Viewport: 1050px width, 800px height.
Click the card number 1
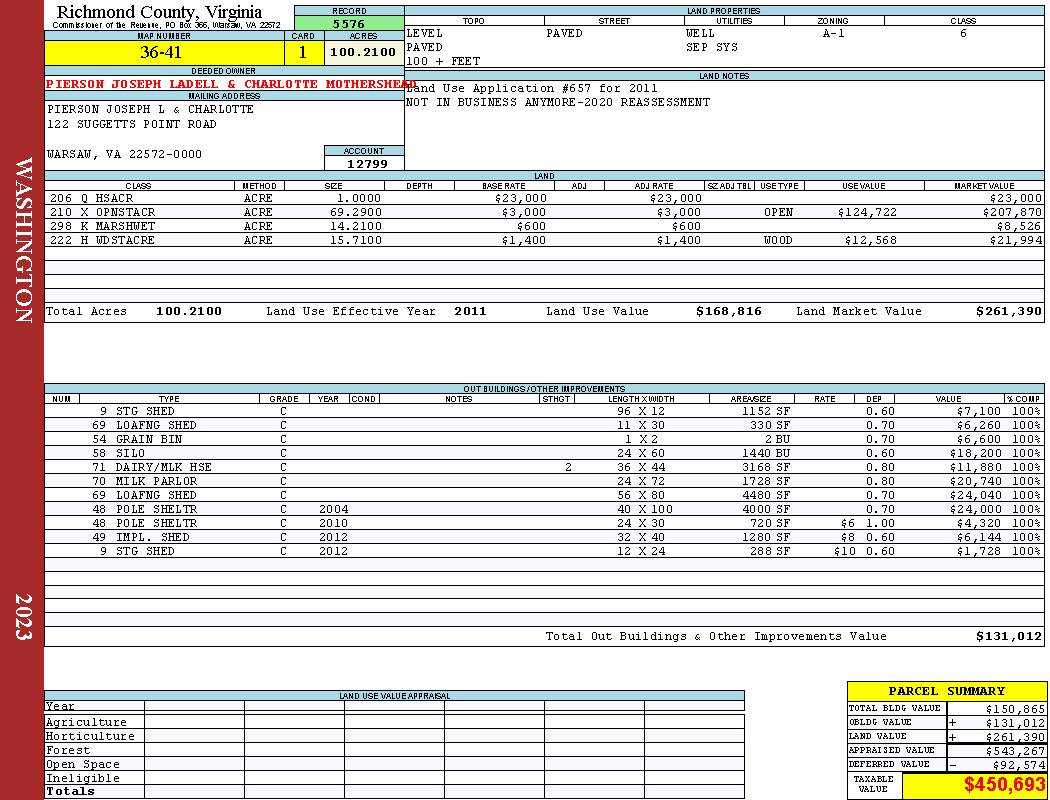(x=303, y=52)
